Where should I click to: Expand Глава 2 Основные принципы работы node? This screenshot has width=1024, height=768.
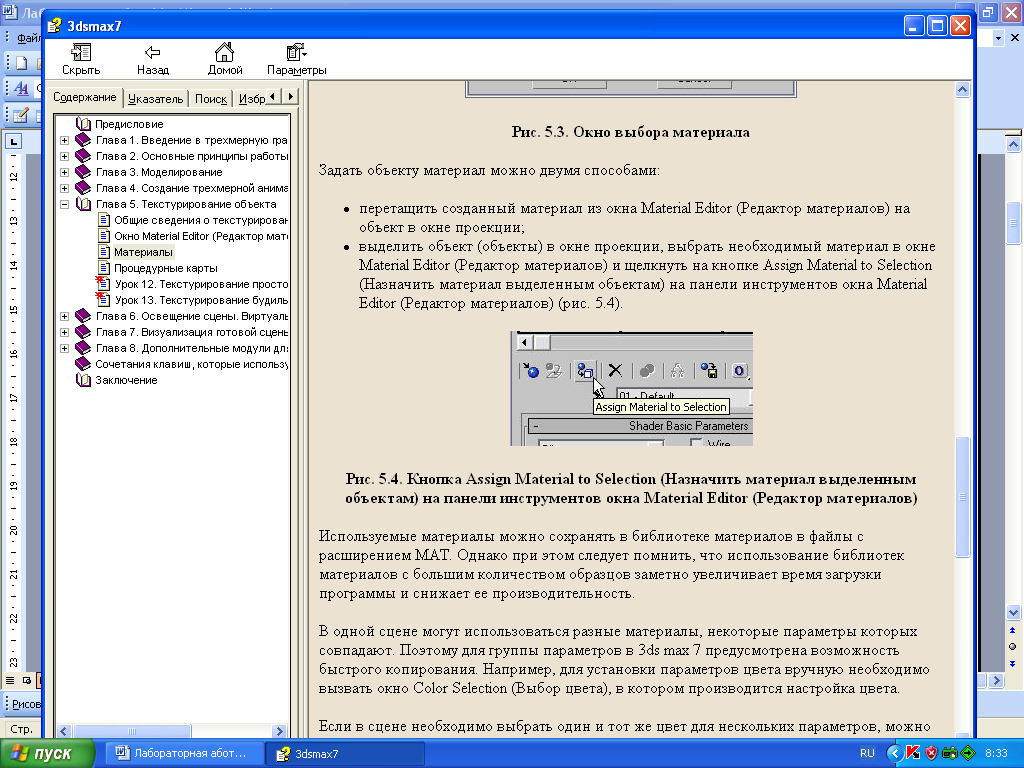pos(64,156)
